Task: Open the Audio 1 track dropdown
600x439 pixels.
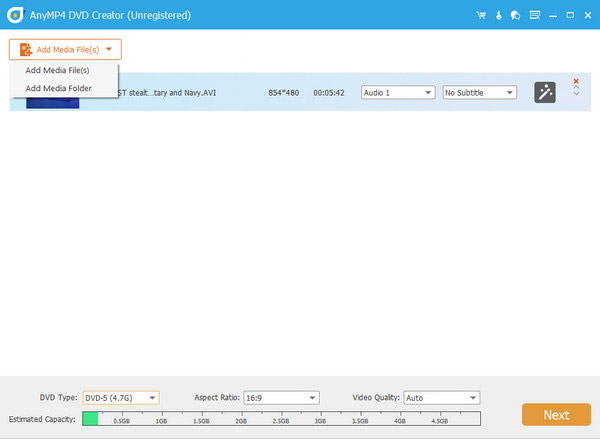Action: pyautogui.click(x=398, y=93)
